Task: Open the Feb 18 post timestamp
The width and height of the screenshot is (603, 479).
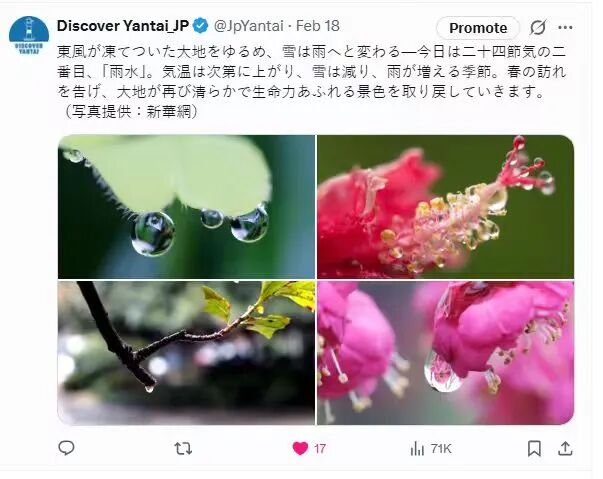Action: (x=318, y=26)
